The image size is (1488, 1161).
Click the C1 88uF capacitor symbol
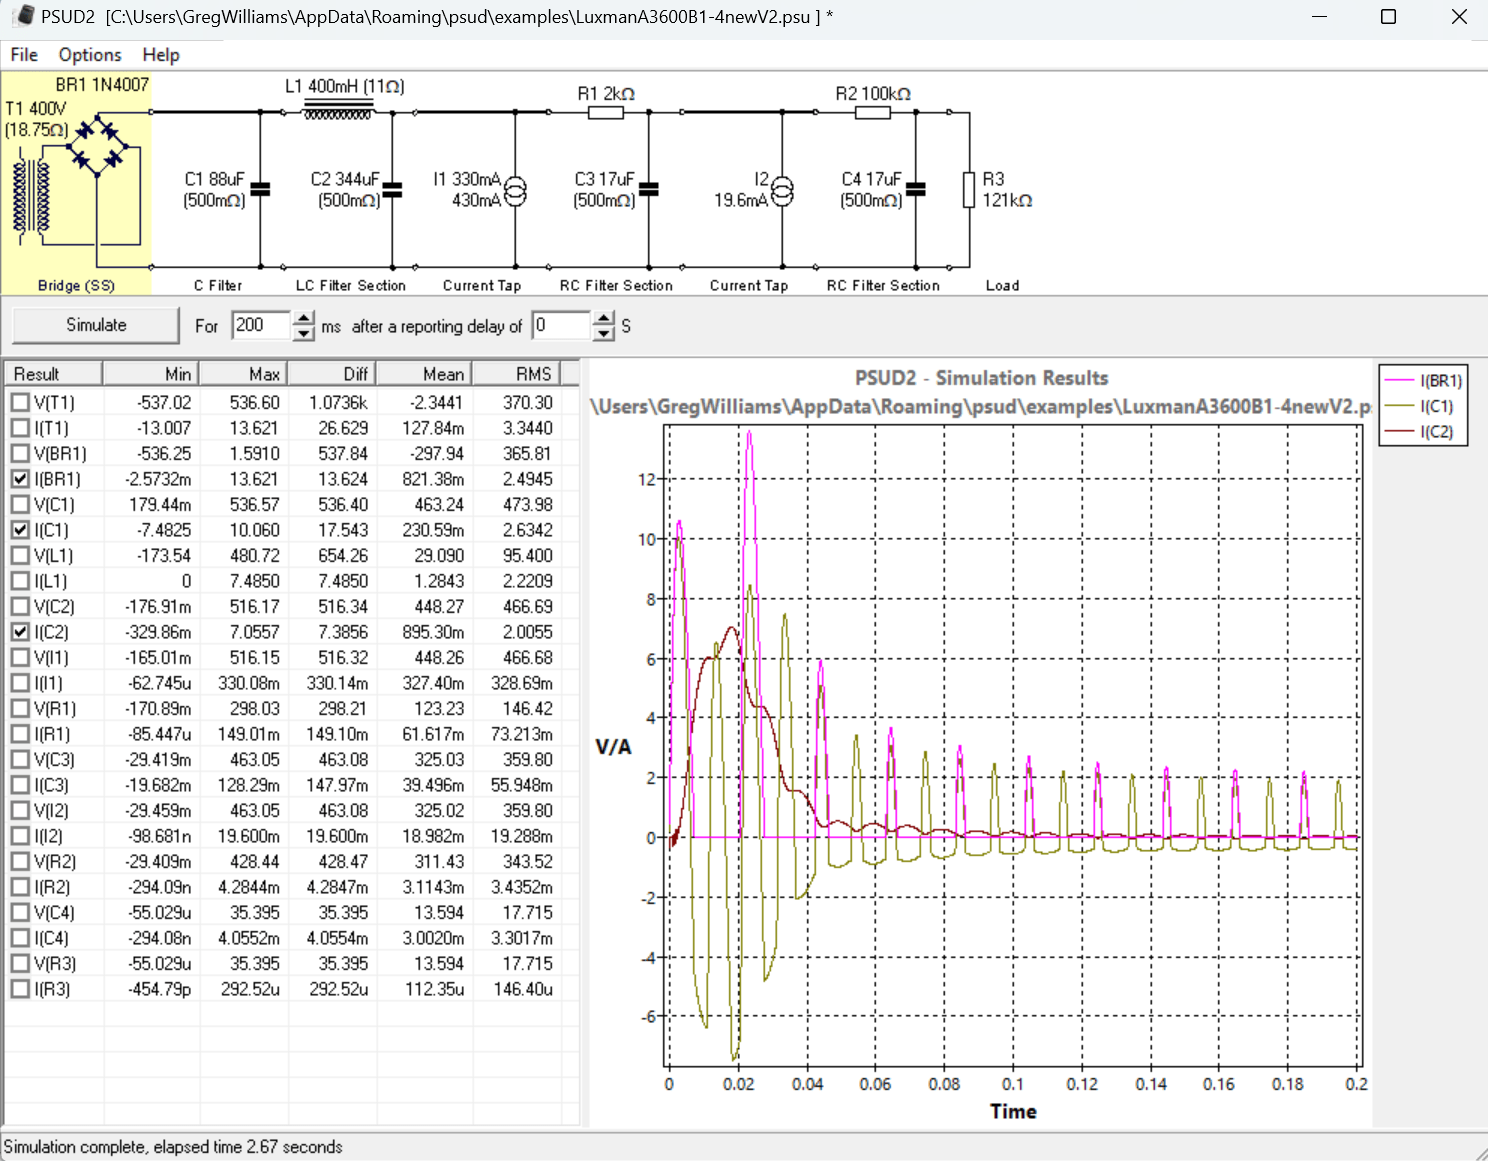coord(260,190)
